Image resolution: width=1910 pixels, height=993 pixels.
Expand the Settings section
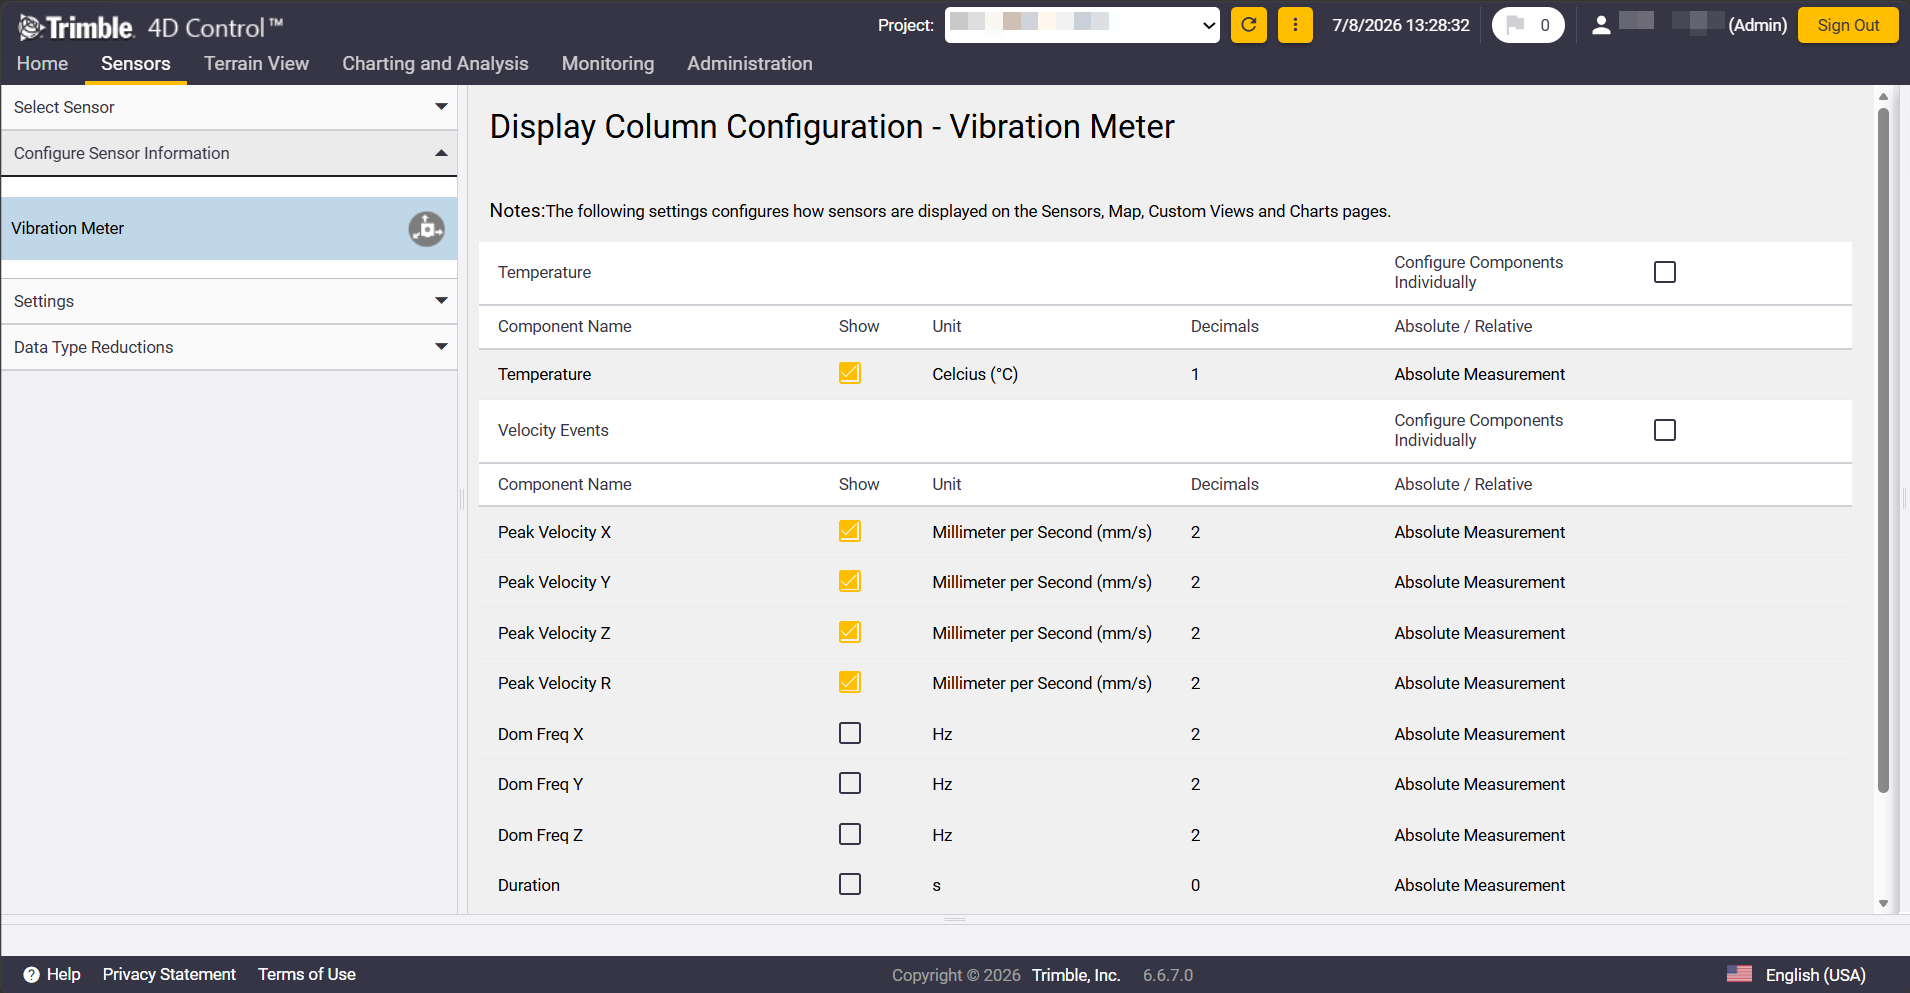pos(229,301)
